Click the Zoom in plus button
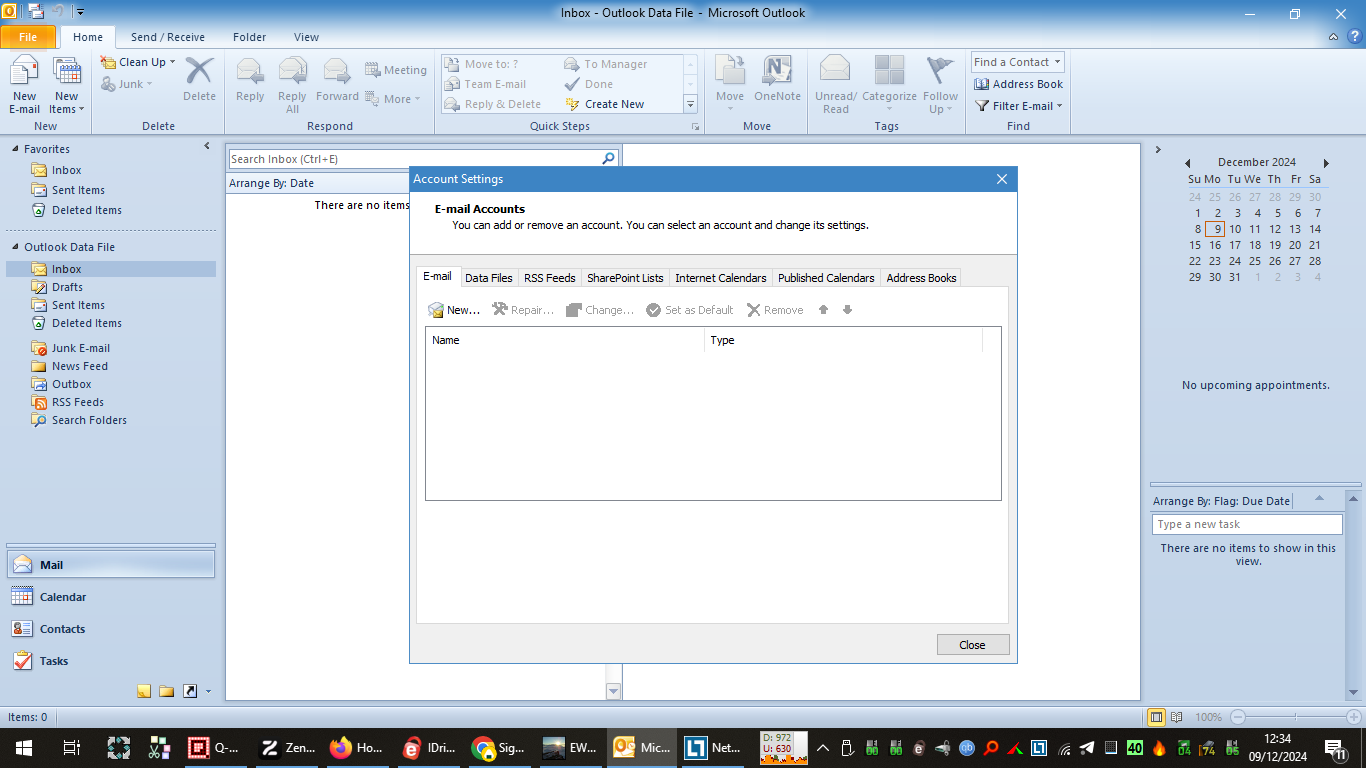This screenshot has height=768, width=1366. (1354, 717)
